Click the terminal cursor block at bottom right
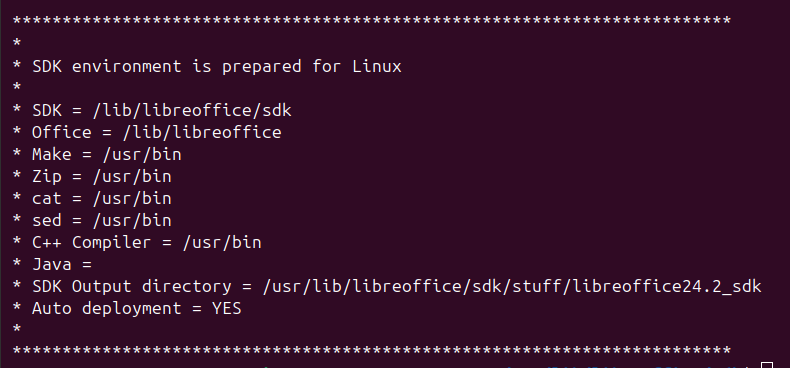 [767, 365]
